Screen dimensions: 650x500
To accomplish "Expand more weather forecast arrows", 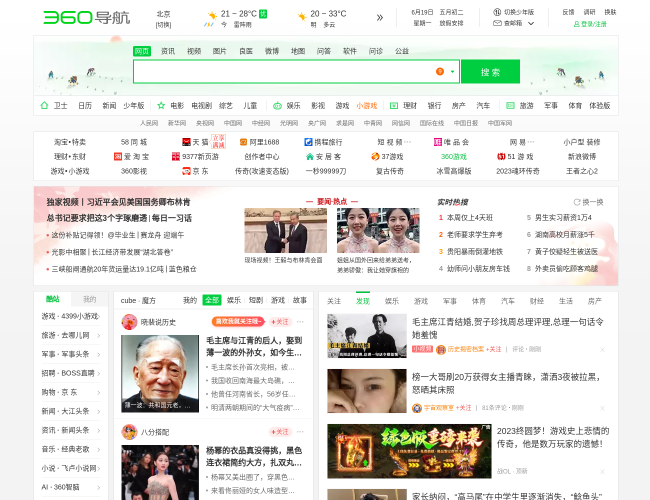I will pos(380,17).
